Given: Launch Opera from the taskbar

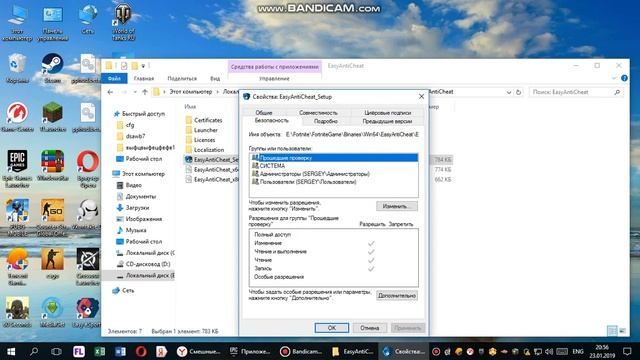Looking at the screenshot, I should [x=141, y=351].
